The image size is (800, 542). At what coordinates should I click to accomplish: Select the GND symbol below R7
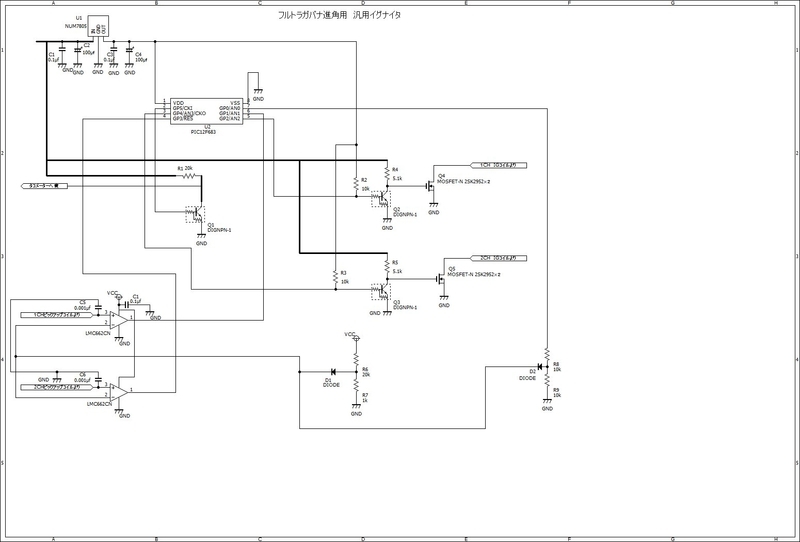click(x=356, y=408)
